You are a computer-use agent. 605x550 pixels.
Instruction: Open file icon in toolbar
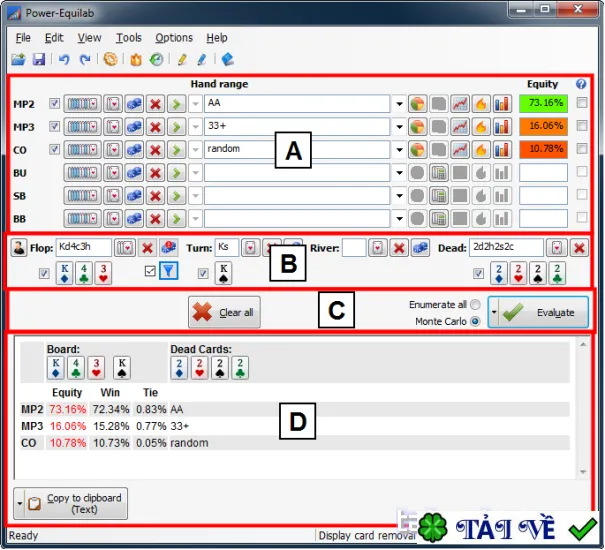[x=18, y=59]
